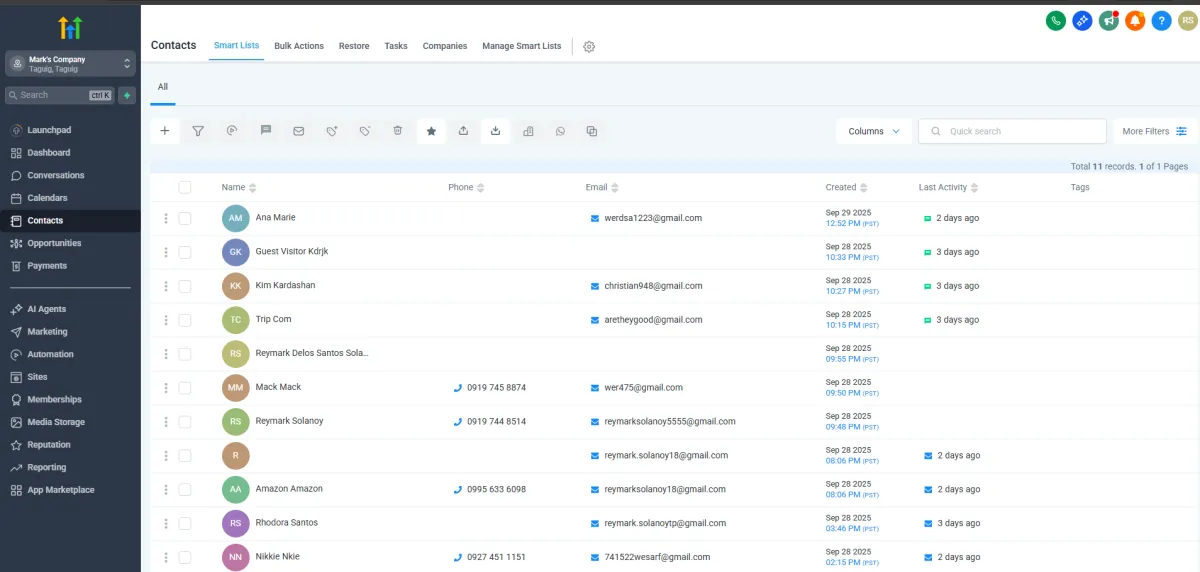Open the Mark's Company account switcher
Screen dimensions: 1200x572
pyautogui.click(x=70, y=63)
